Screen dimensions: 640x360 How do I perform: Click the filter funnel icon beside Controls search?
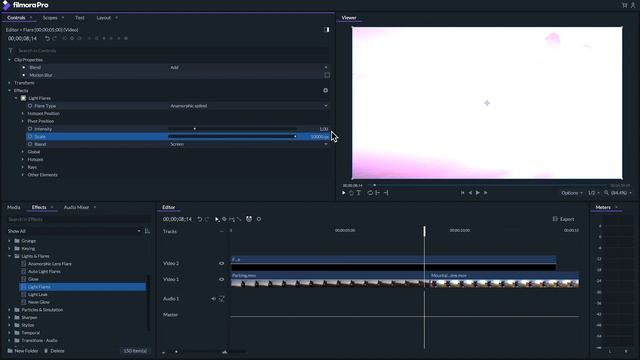coord(11,51)
